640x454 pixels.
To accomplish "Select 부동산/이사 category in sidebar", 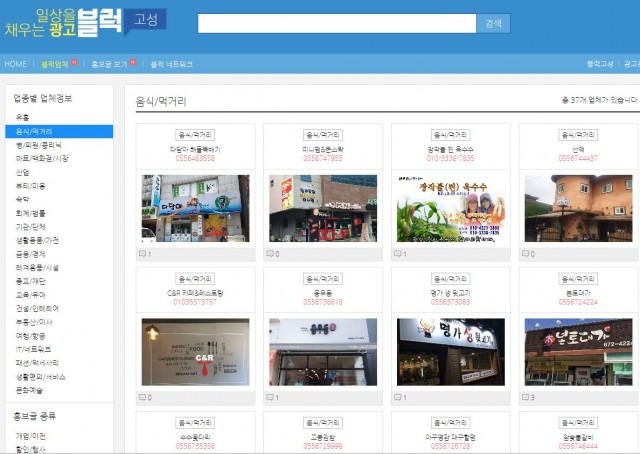I will pyautogui.click(x=34, y=322).
